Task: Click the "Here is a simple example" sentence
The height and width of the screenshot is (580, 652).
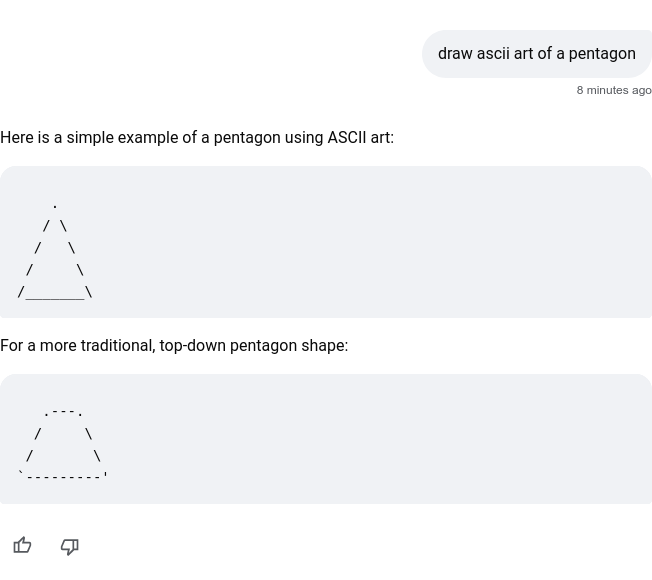Action: (197, 138)
